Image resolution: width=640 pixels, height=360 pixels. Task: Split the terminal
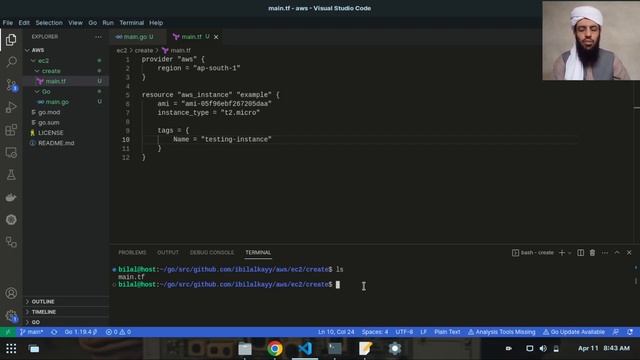[580, 253]
